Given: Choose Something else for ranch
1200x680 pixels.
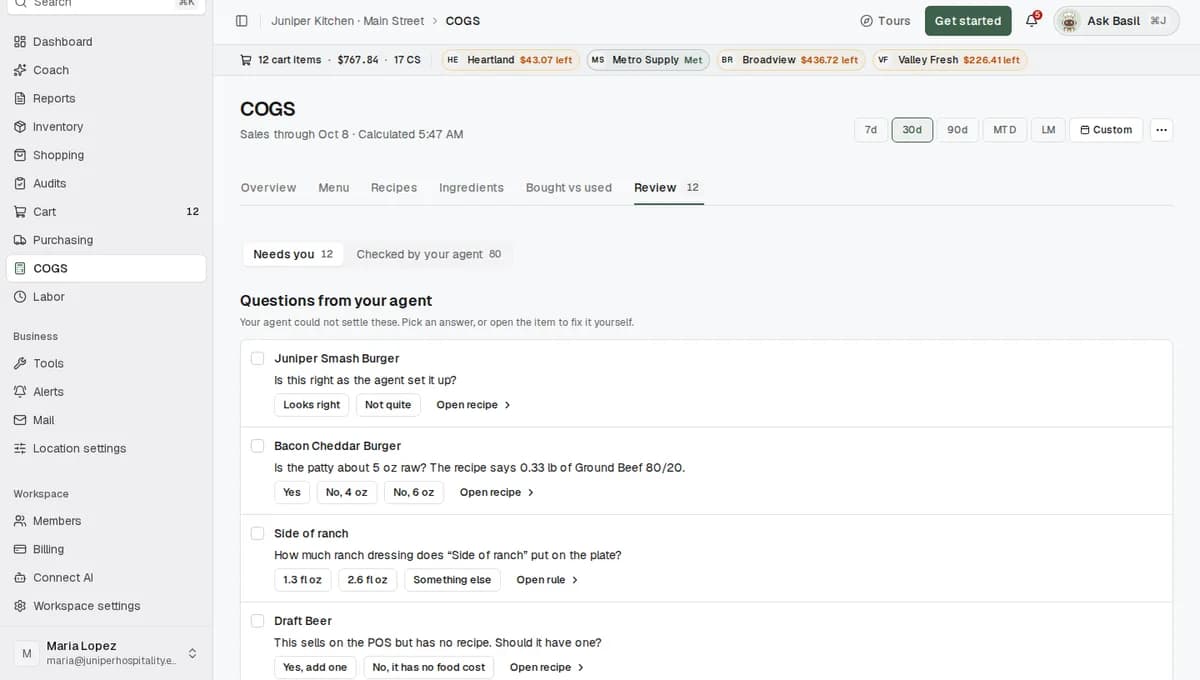Looking at the screenshot, I should (452, 580).
